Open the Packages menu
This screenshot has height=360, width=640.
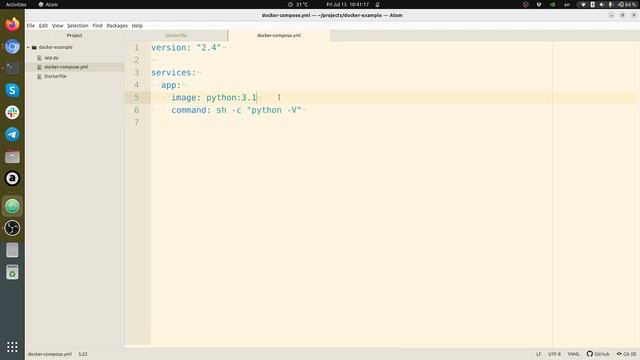[117, 26]
